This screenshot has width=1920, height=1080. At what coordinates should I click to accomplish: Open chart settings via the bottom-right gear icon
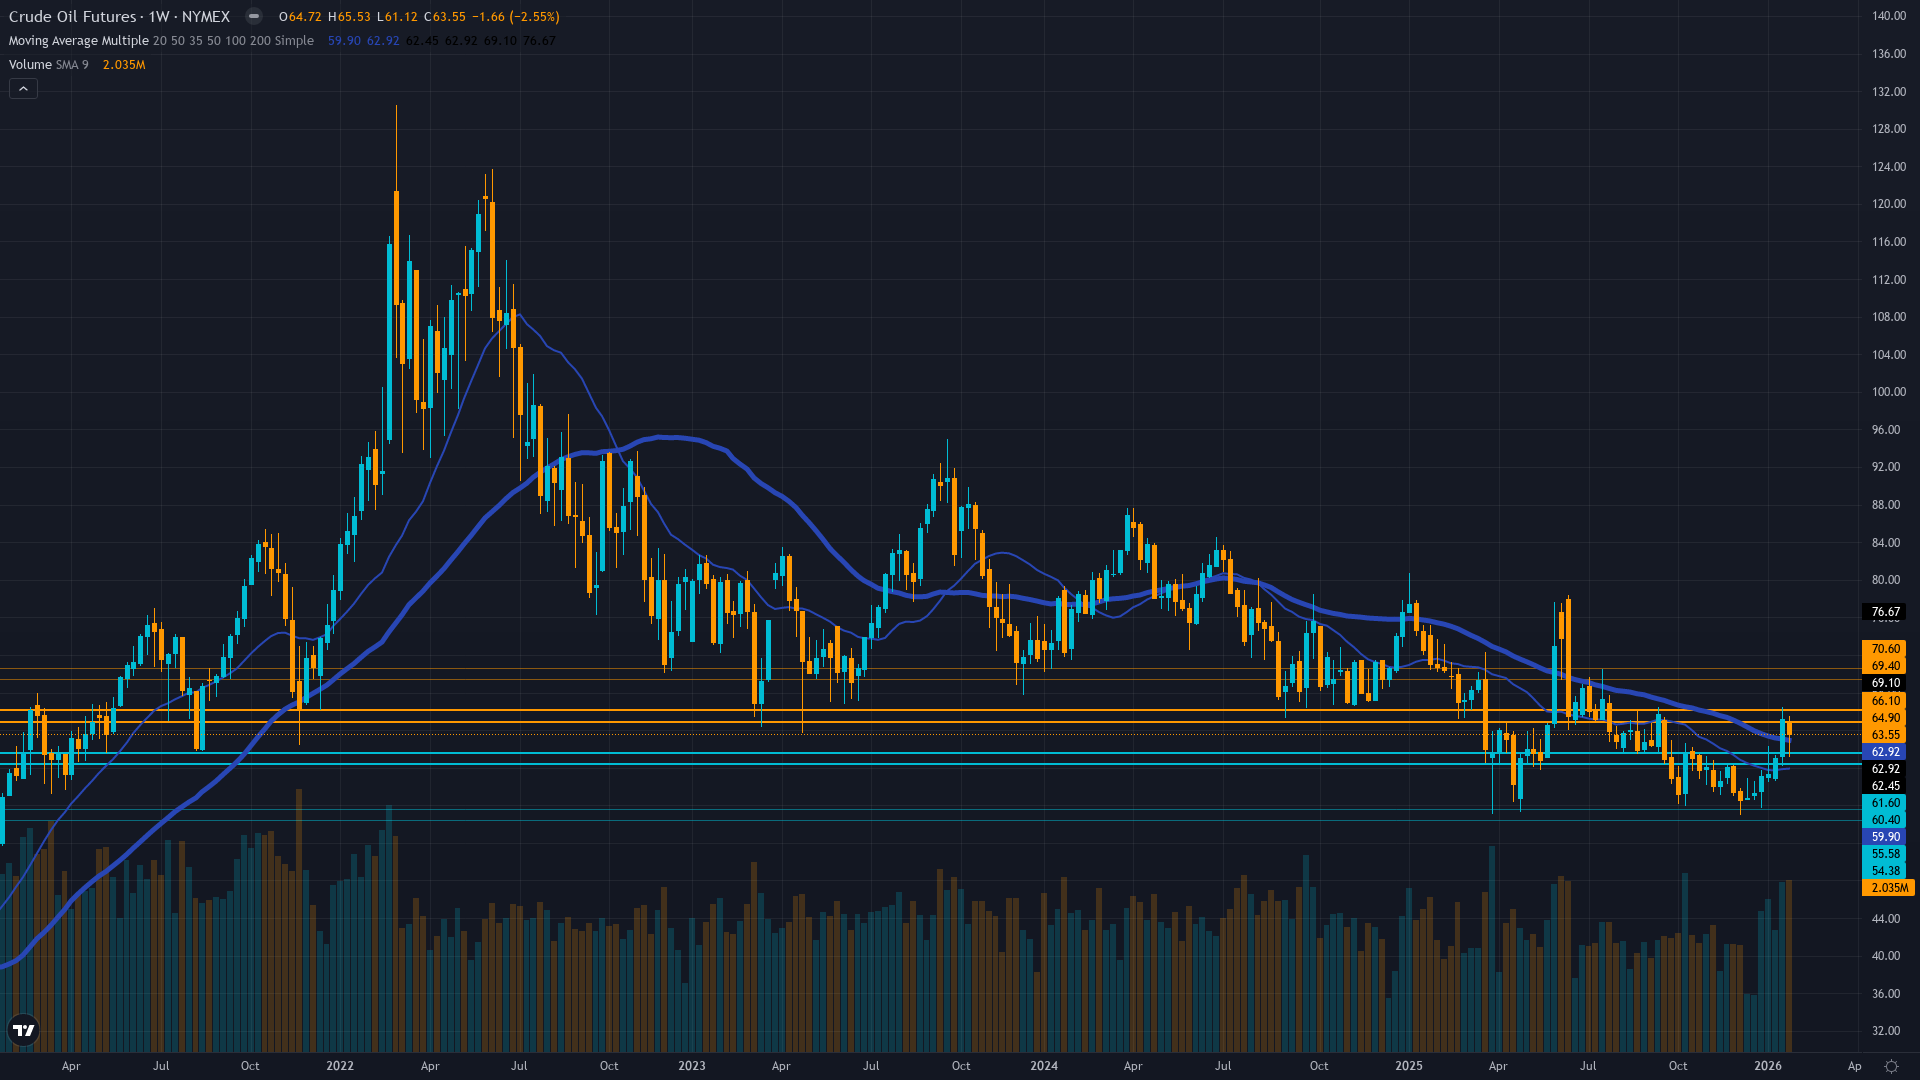(1891, 1066)
